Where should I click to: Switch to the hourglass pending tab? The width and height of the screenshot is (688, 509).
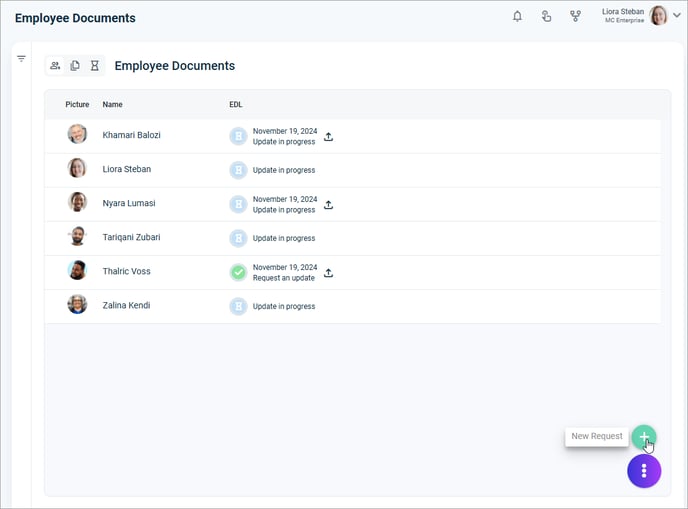94,66
